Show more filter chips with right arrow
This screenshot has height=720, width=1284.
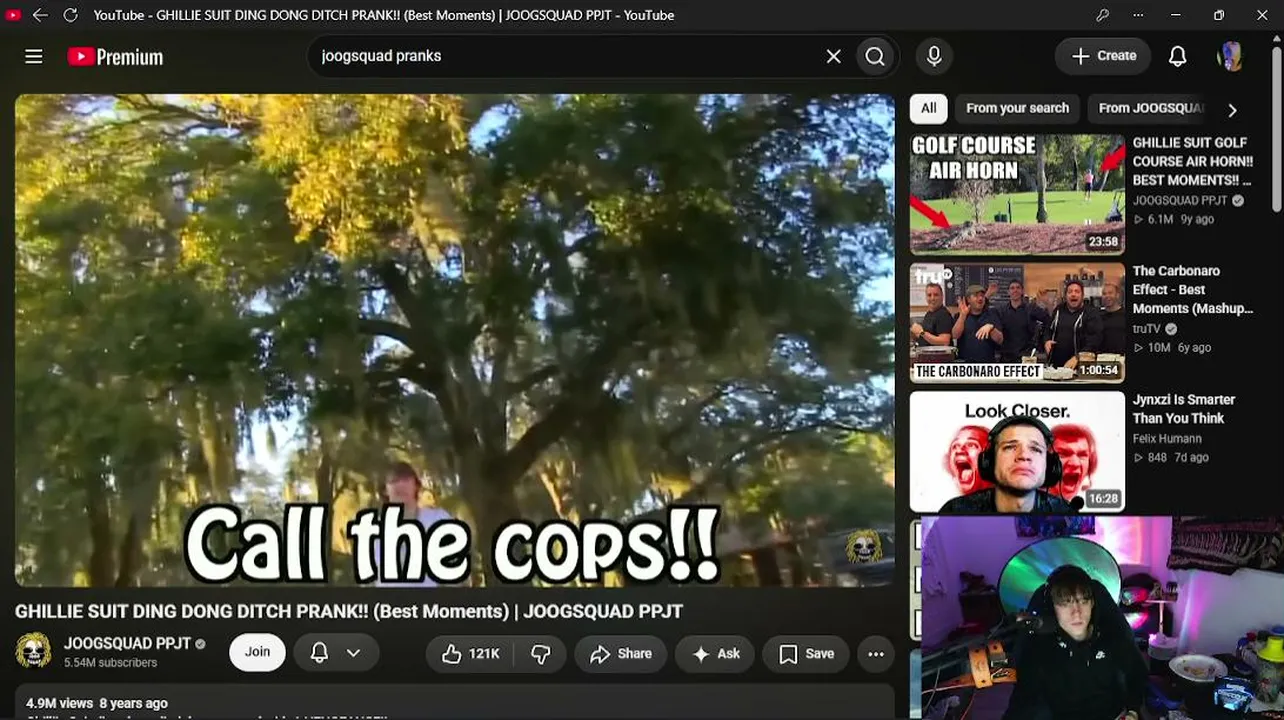pyautogui.click(x=1232, y=110)
